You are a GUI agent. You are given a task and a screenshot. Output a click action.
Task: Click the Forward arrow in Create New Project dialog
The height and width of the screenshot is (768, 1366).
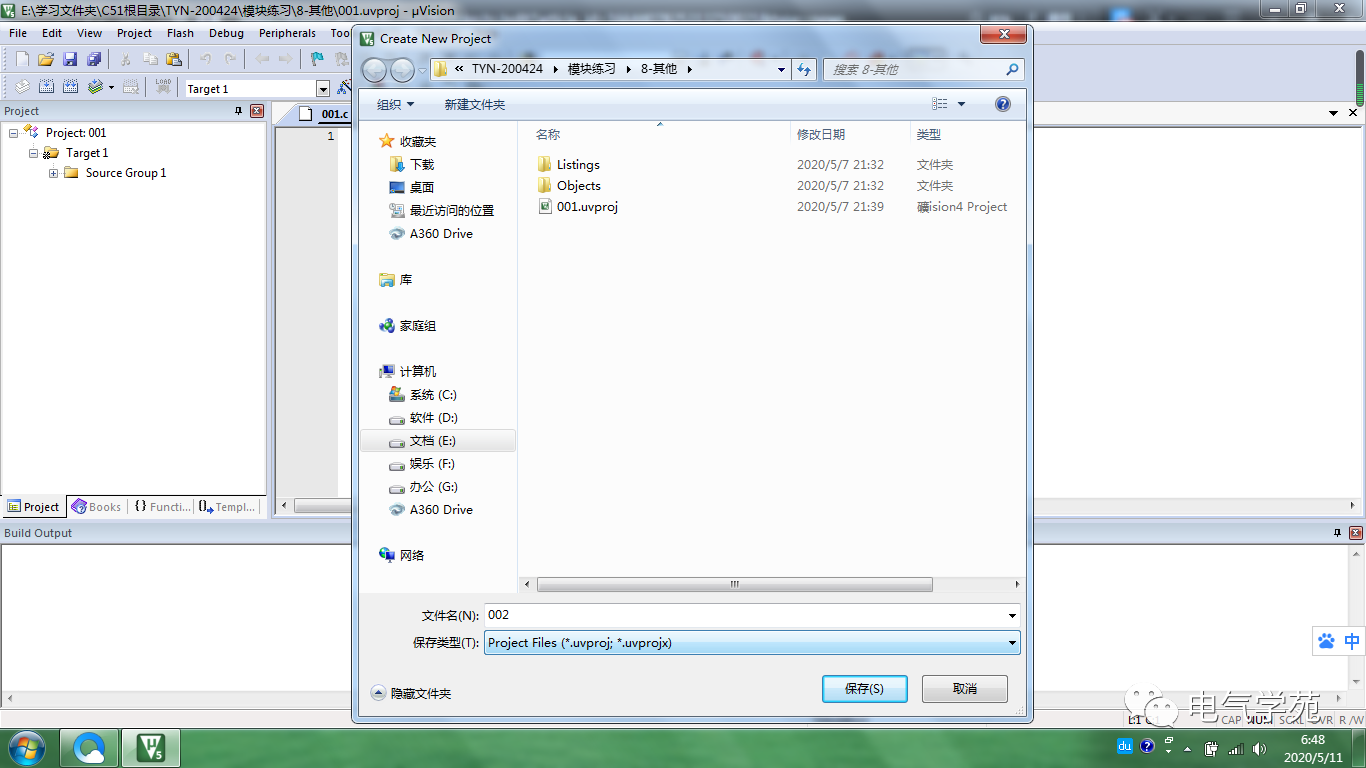(x=402, y=70)
